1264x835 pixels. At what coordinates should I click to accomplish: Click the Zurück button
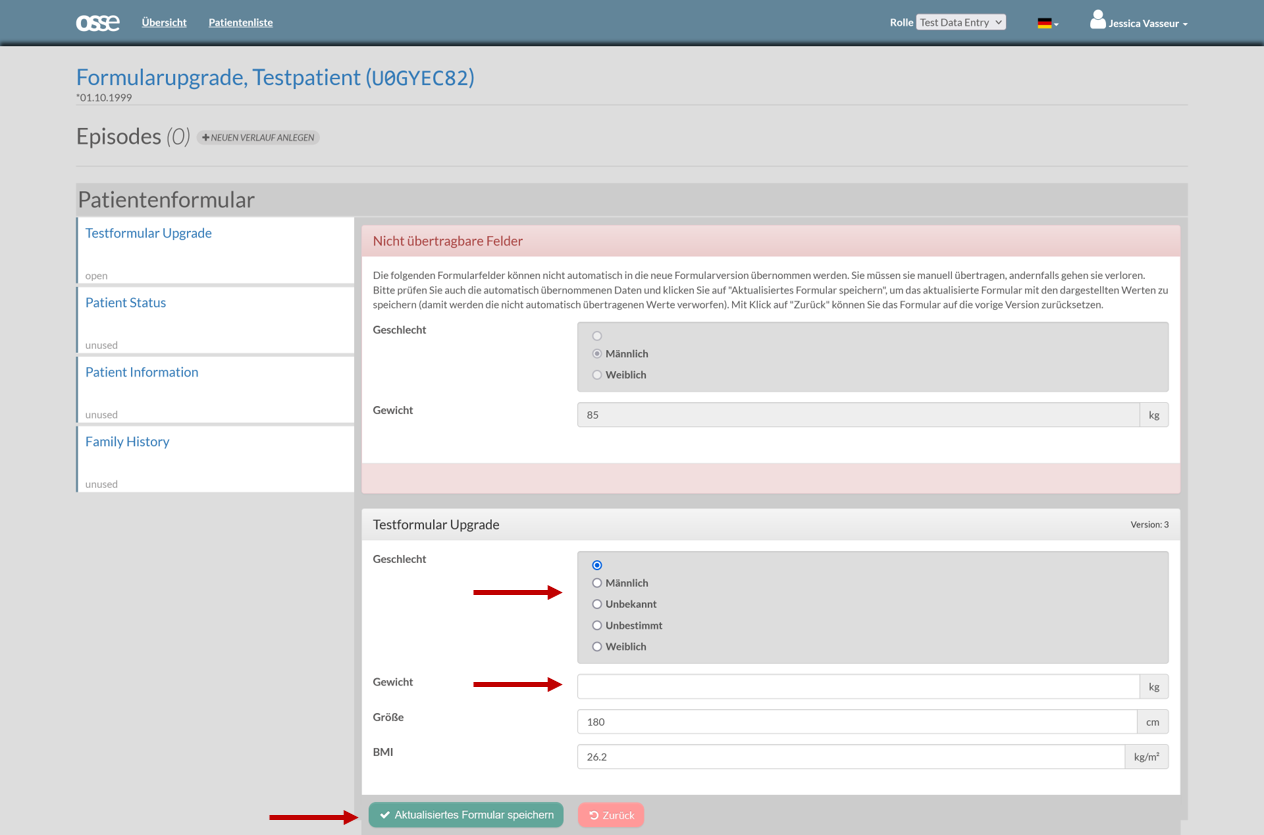point(611,815)
